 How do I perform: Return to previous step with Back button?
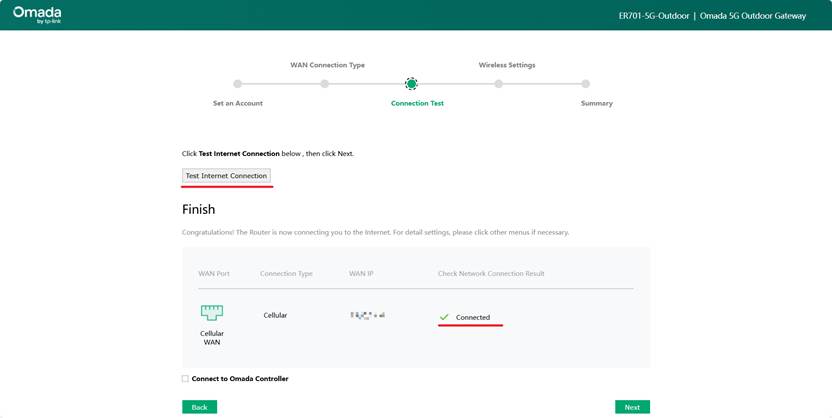click(x=199, y=407)
